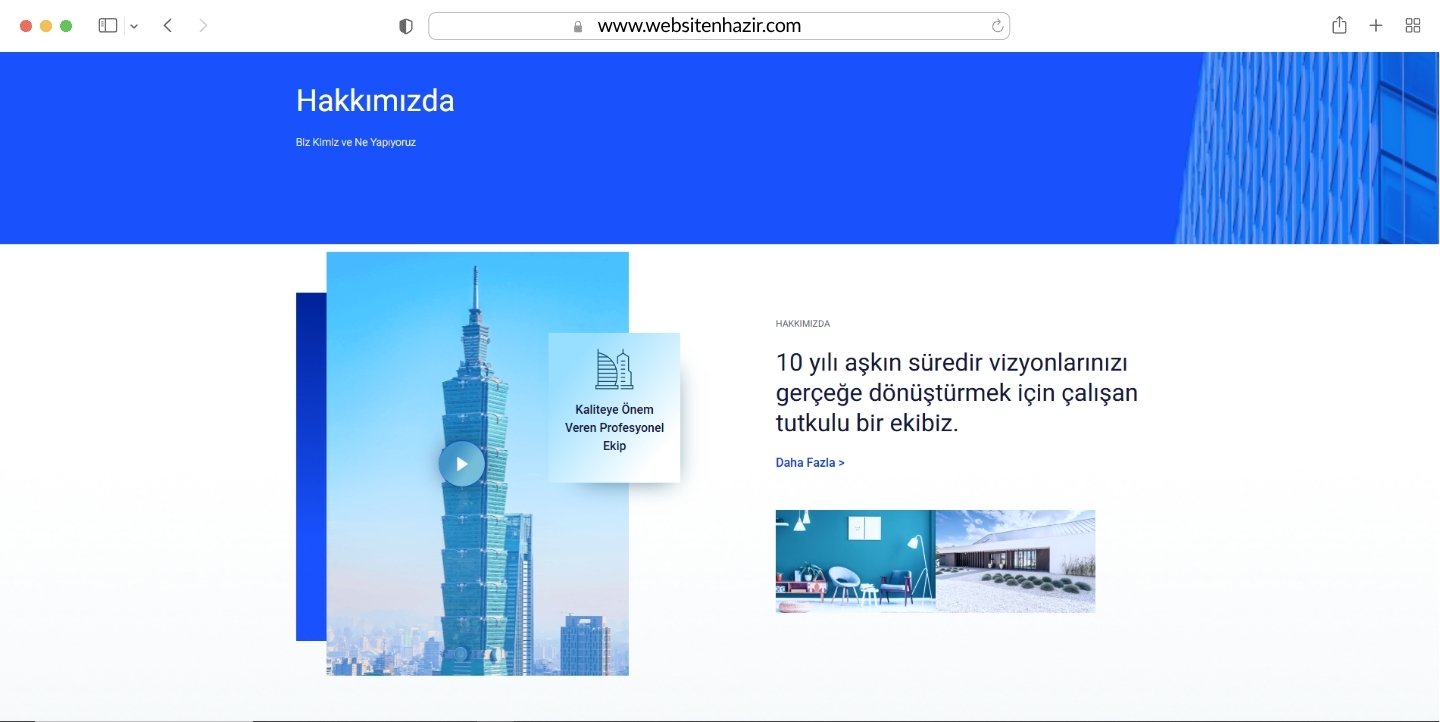The height and width of the screenshot is (722, 1440).
Task: Open the Share menu icon
Action: click(1340, 25)
